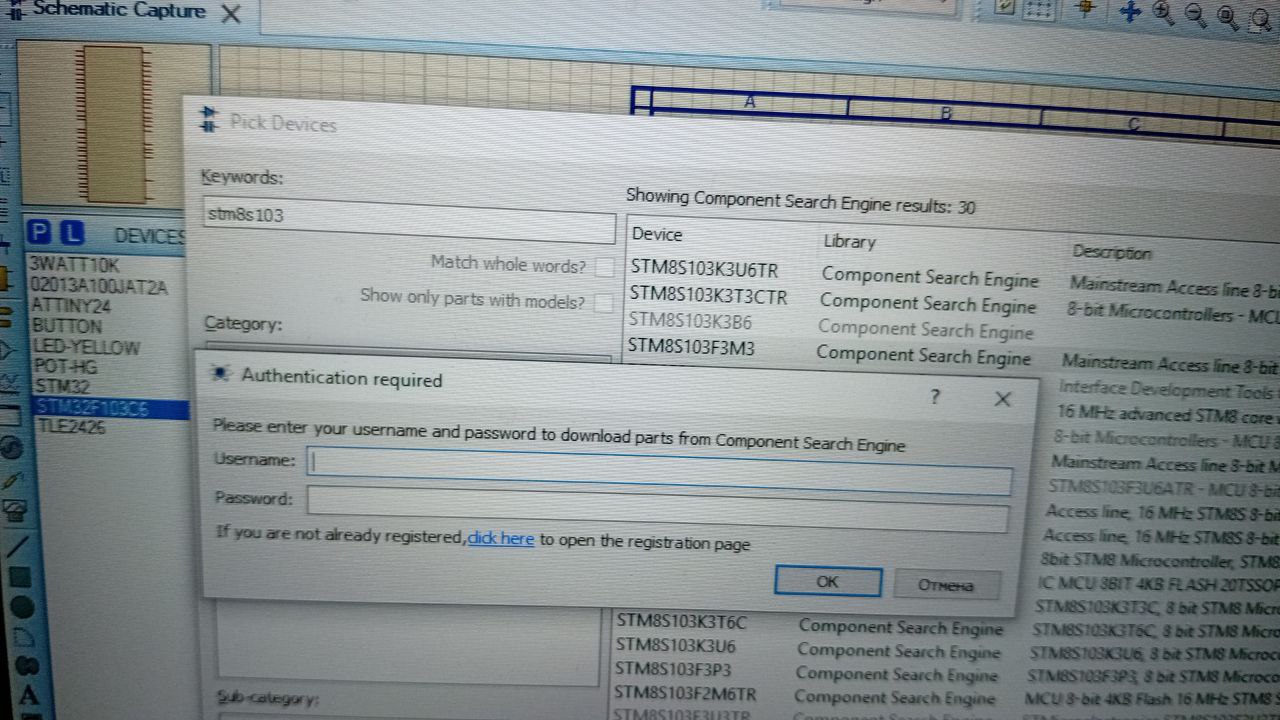The height and width of the screenshot is (720, 1280).
Task: Click the set false origin toolbar icon
Action: (1086, 9)
